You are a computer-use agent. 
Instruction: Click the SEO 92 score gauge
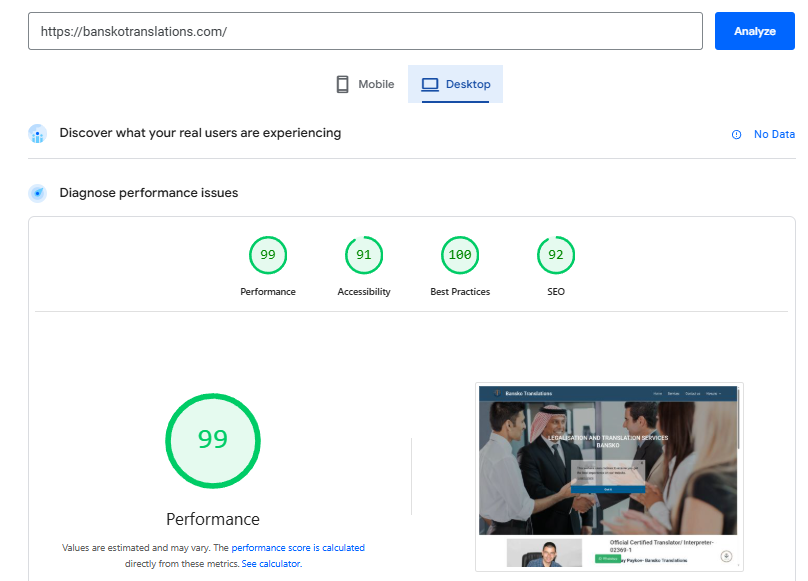tap(556, 255)
